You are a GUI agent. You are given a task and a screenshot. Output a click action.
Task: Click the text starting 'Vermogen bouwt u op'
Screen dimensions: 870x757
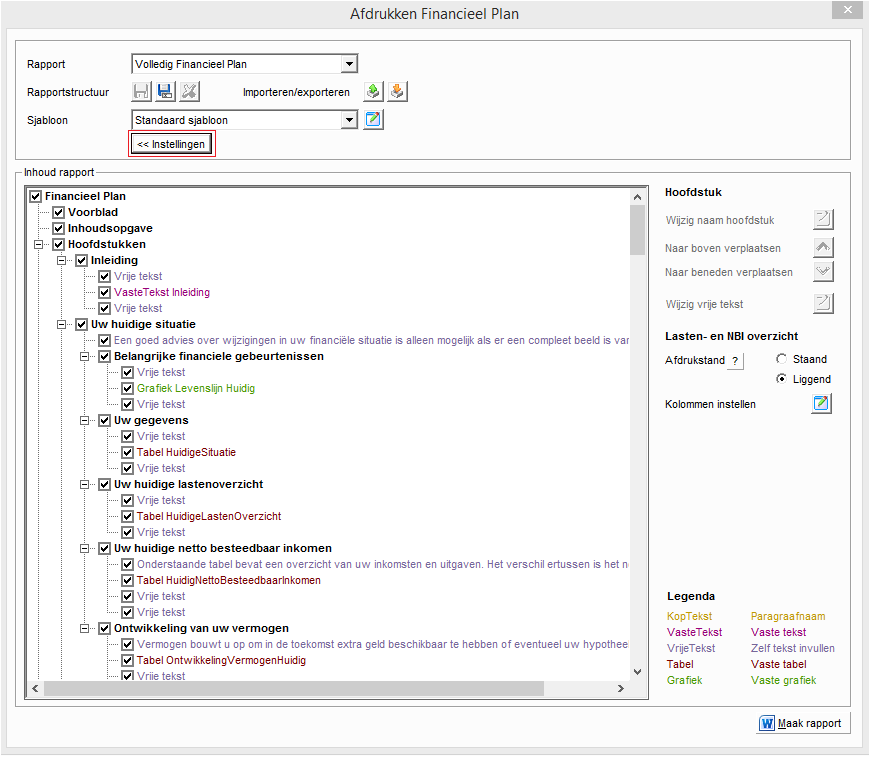382,644
